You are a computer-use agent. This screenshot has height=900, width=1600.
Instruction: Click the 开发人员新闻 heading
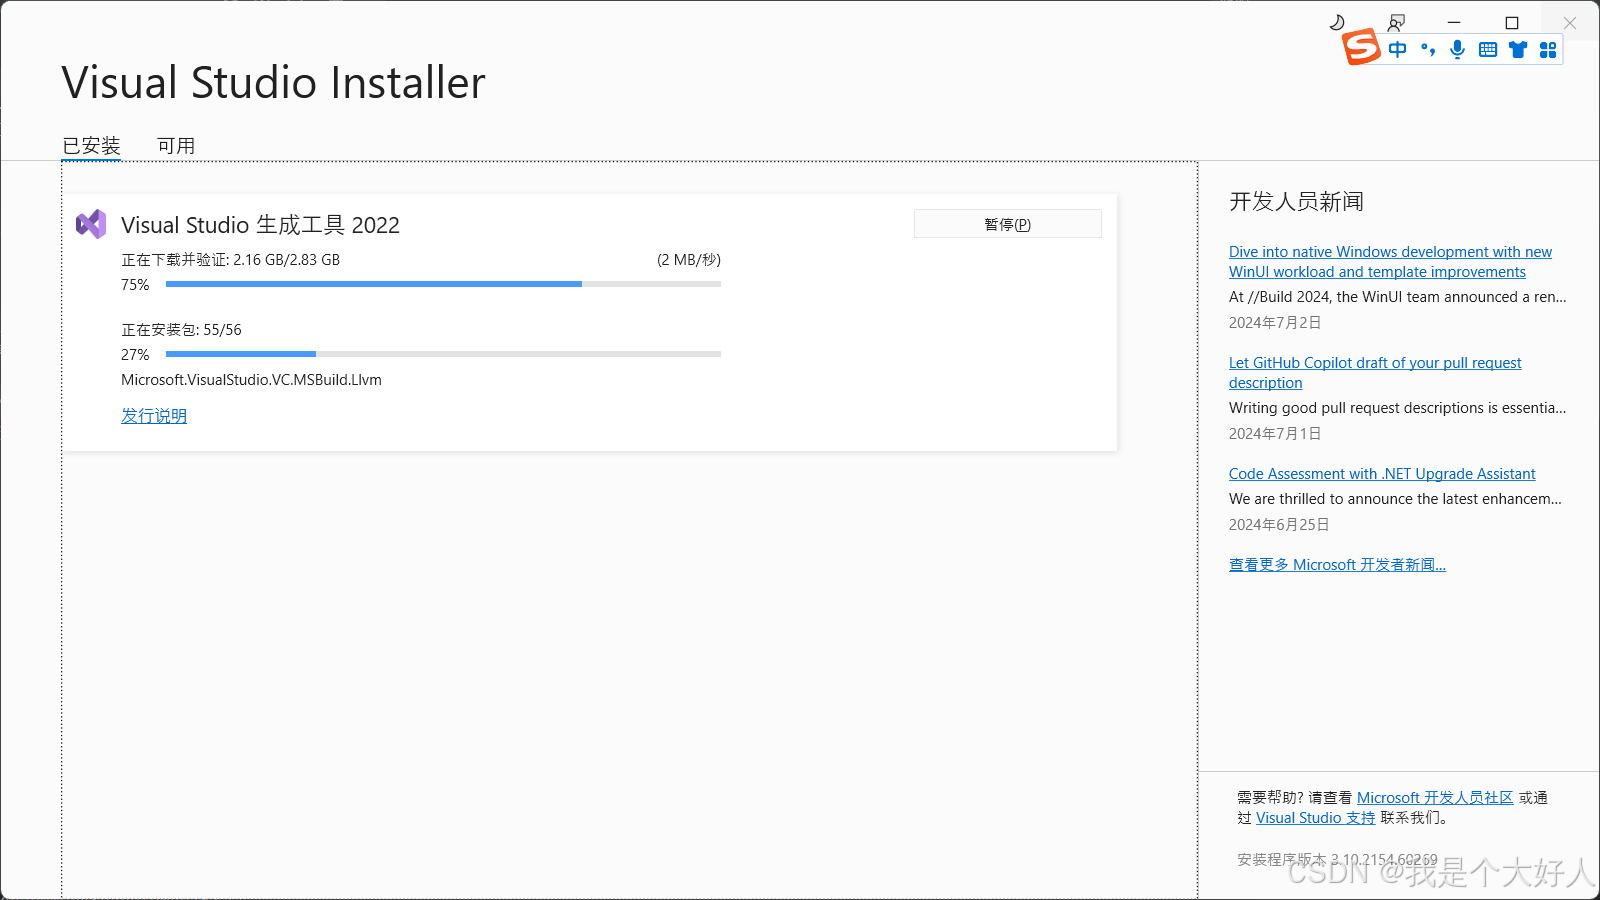pos(1296,202)
